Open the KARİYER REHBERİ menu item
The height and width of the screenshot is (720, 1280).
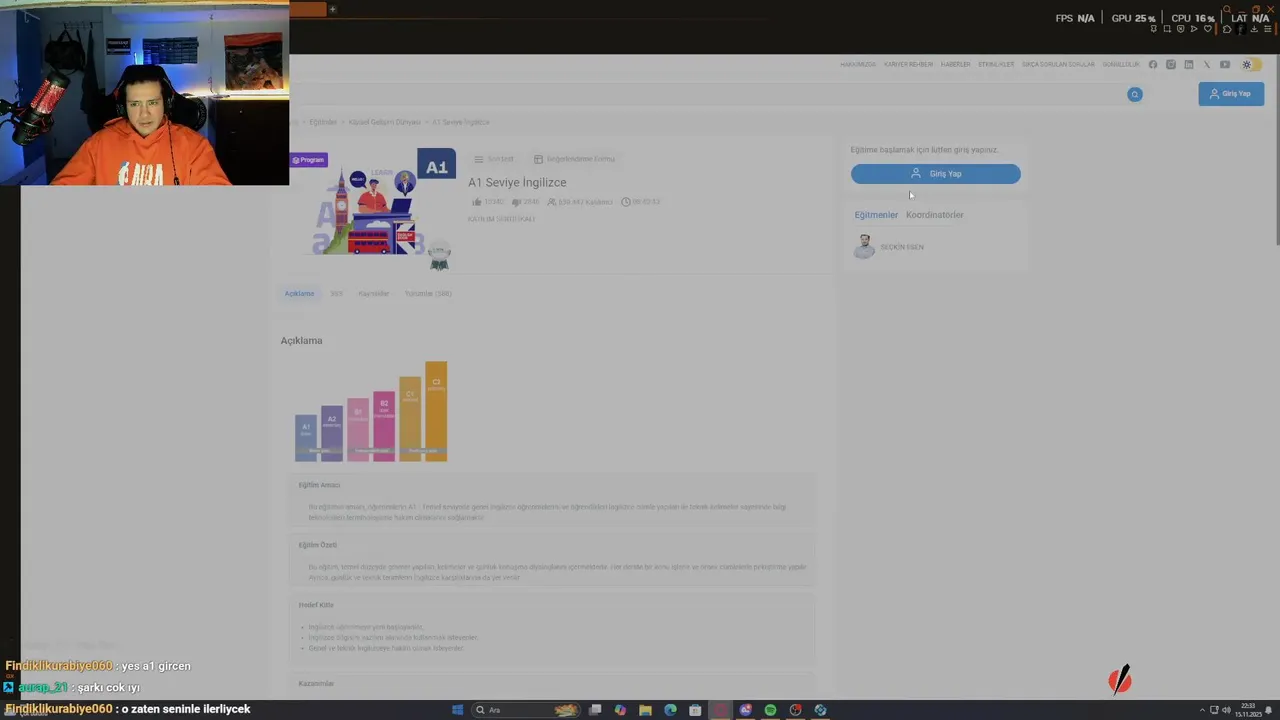point(908,64)
